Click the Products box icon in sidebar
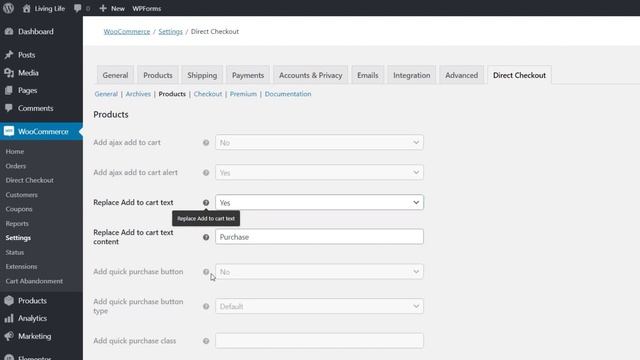Image resolution: width=640 pixels, height=360 pixels. (x=9, y=300)
